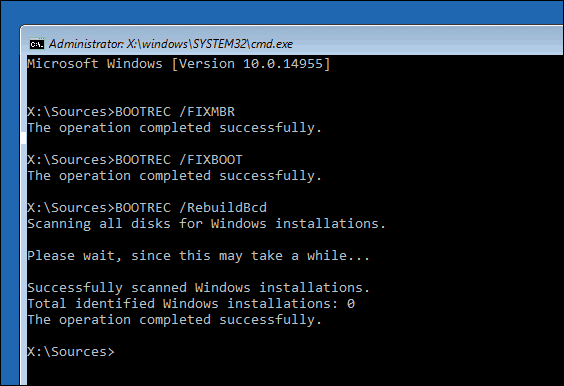Click the first 'operation completed successfully' message
Image resolution: width=564 pixels, height=386 pixels.
coord(174,128)
